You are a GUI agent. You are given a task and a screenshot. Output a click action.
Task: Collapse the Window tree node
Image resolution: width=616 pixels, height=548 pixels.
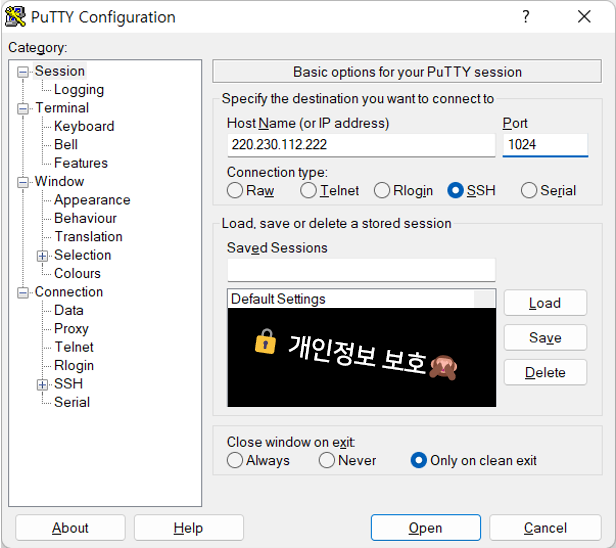coord(23,182)
